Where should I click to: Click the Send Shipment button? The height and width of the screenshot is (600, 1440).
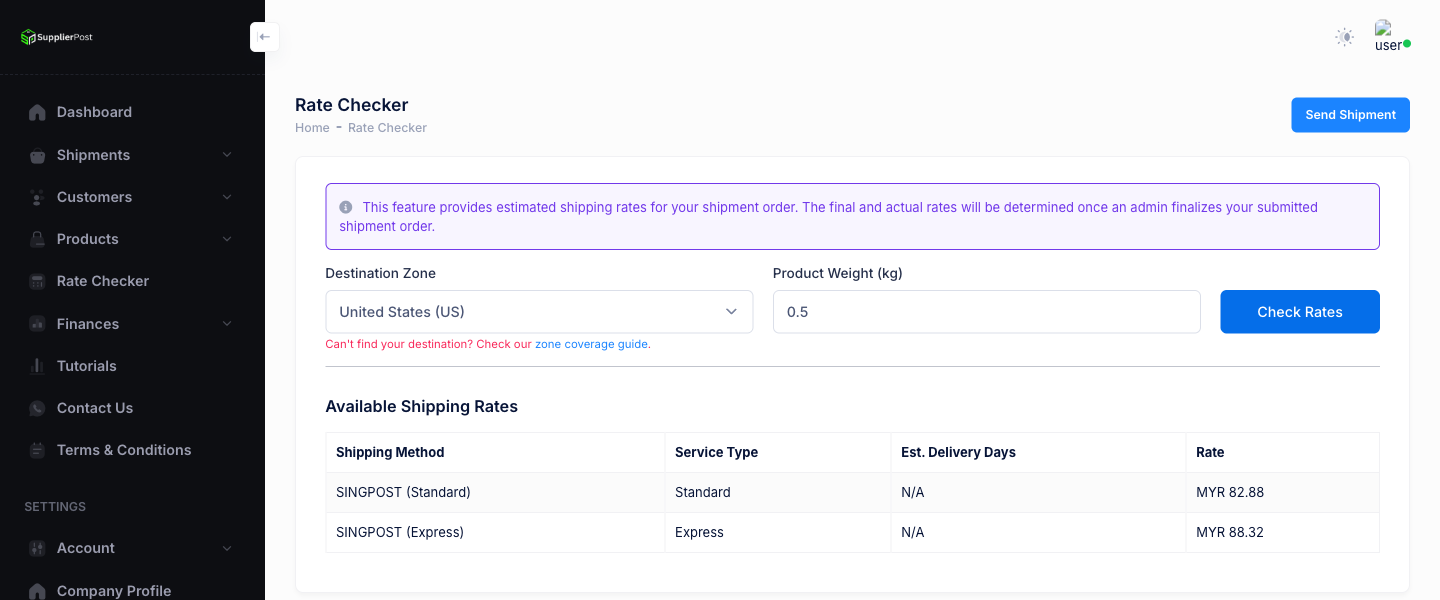tap(1350, 114)
